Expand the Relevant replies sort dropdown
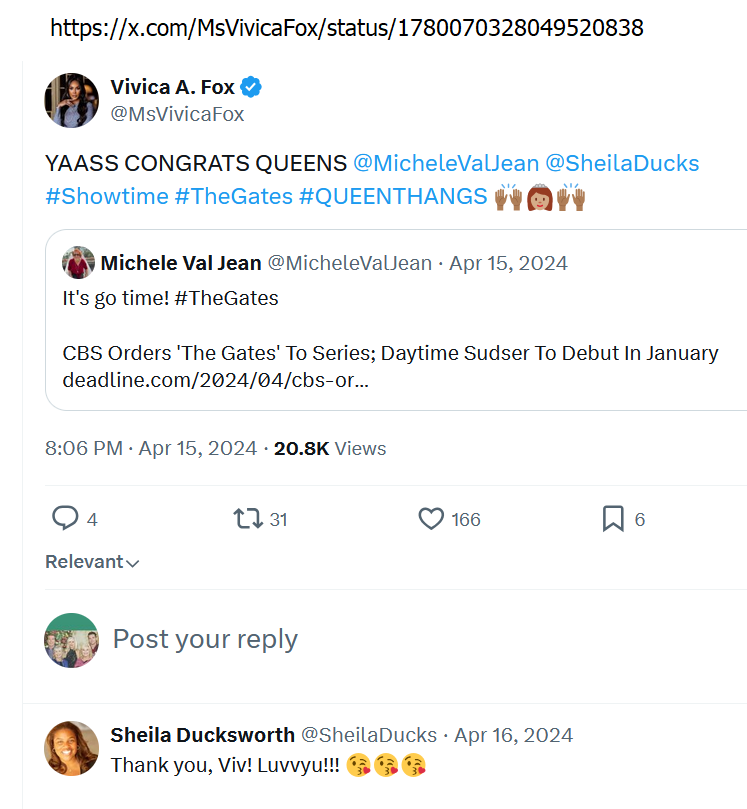747x809 pixels. pos(92,562)
